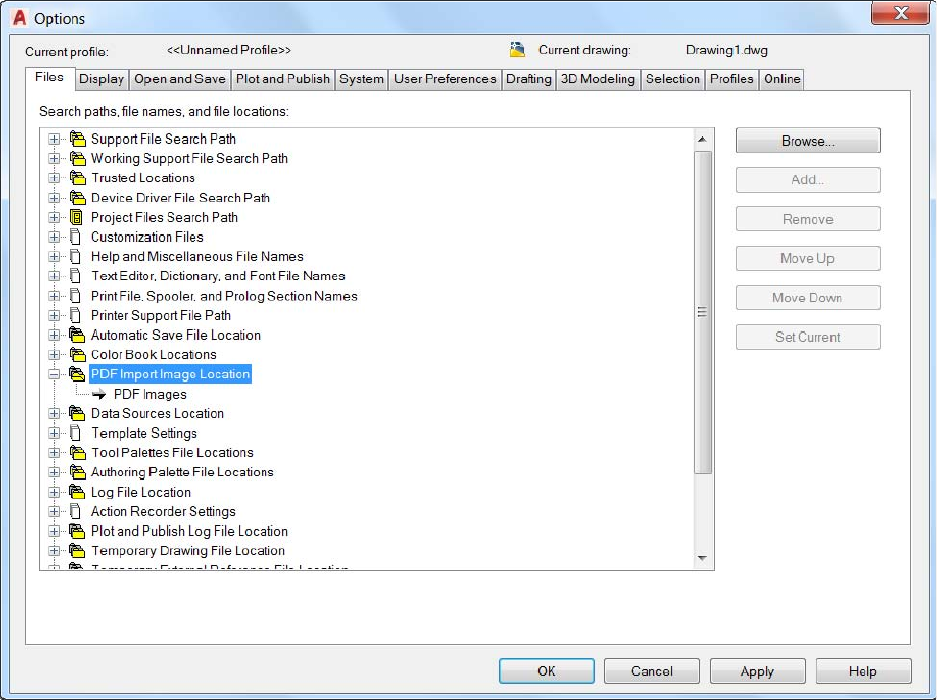The height and width of the screenshot is (700, 937).
Task: Select Printer Support File Path label
Action: pyautogui.click(x=161, y=315)
